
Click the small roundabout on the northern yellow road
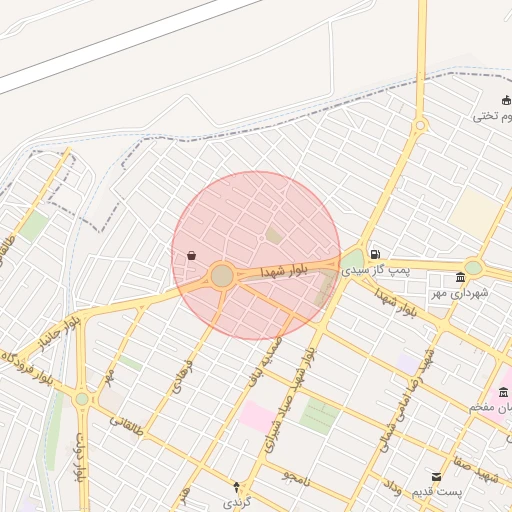click(420, 126)
